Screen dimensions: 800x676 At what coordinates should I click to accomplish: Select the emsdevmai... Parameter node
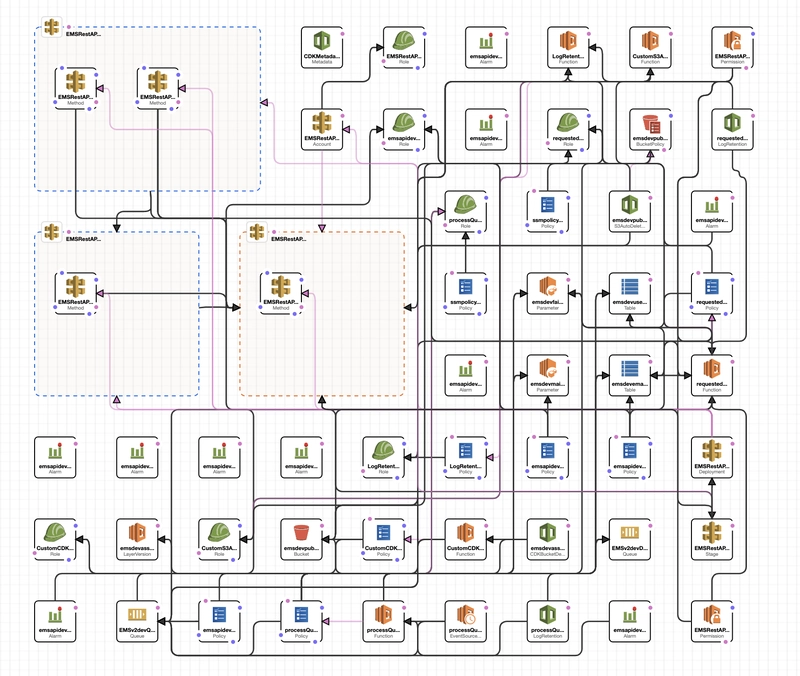(x=547, y=375)
